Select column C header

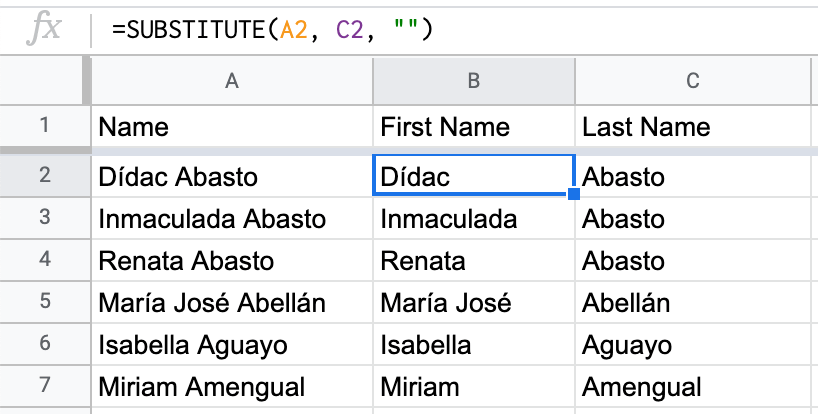pos(692,81)
